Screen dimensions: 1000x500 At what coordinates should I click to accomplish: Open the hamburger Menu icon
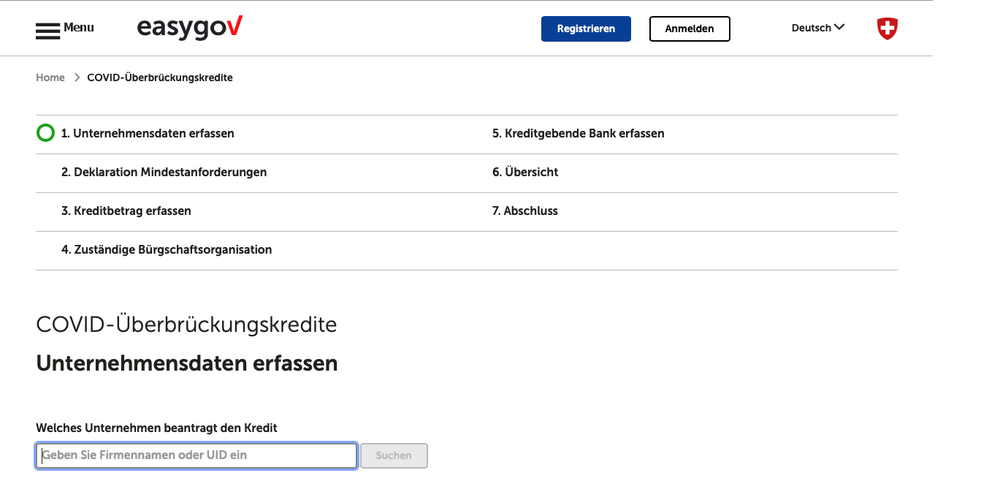[48, 31]
